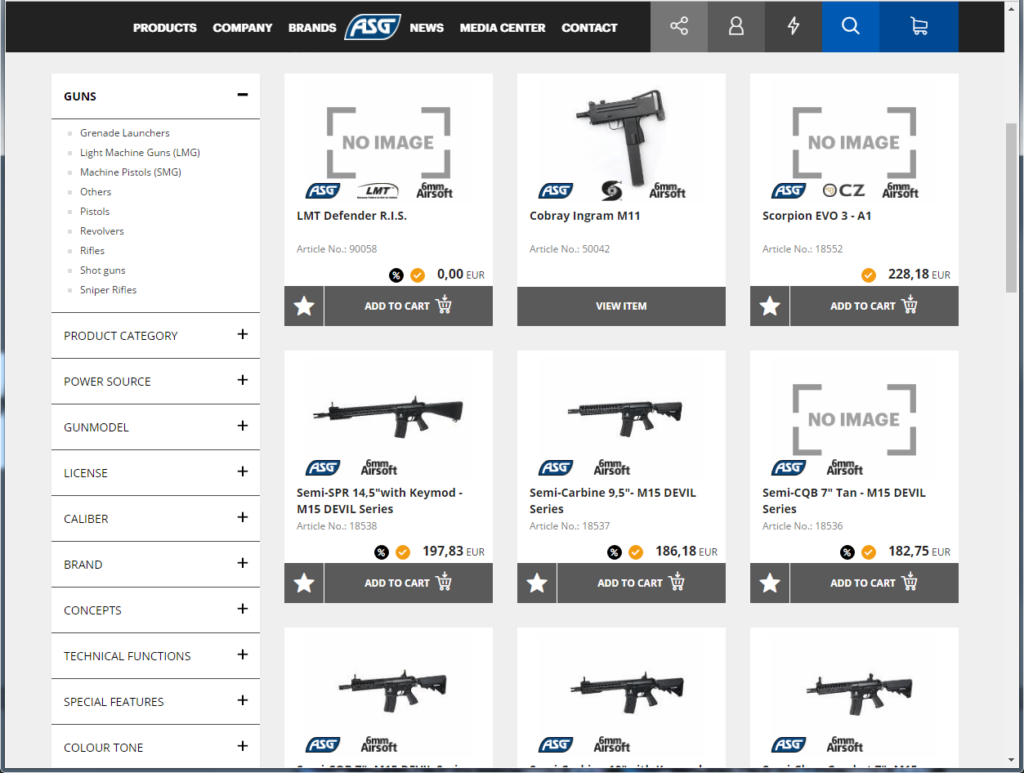Collapse the GUNS filter section
The width and height of the screenshot is (1024, 773).
coord(242,95)
